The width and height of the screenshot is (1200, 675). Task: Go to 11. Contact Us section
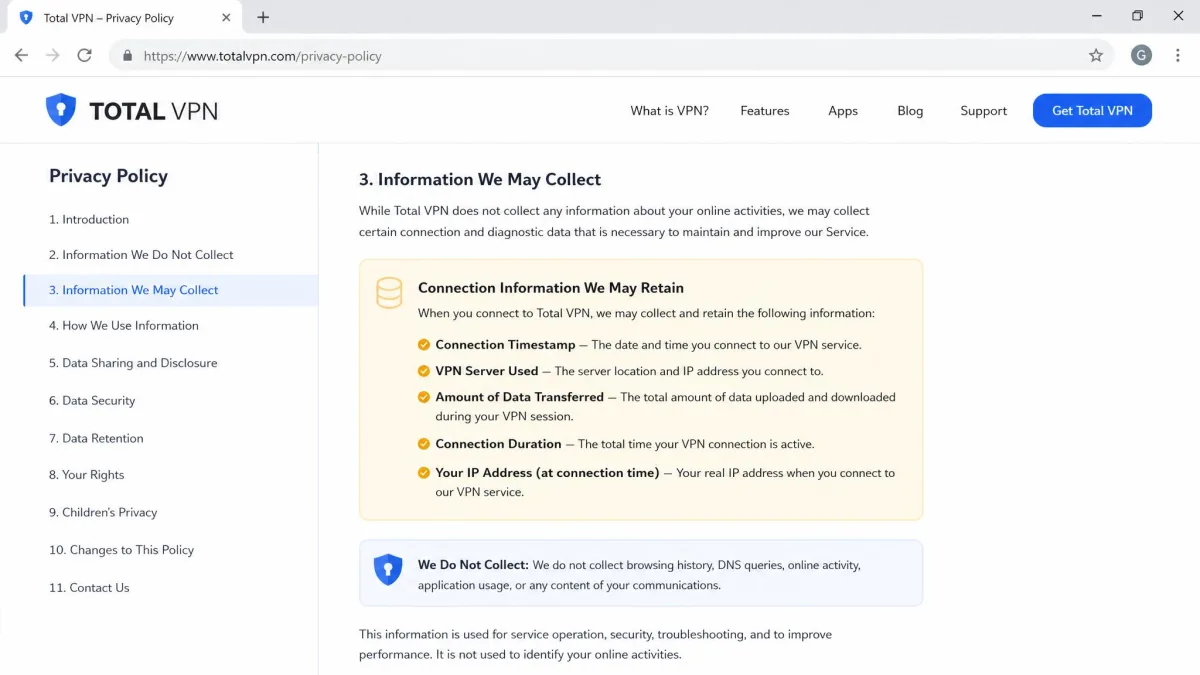[89, 588]
